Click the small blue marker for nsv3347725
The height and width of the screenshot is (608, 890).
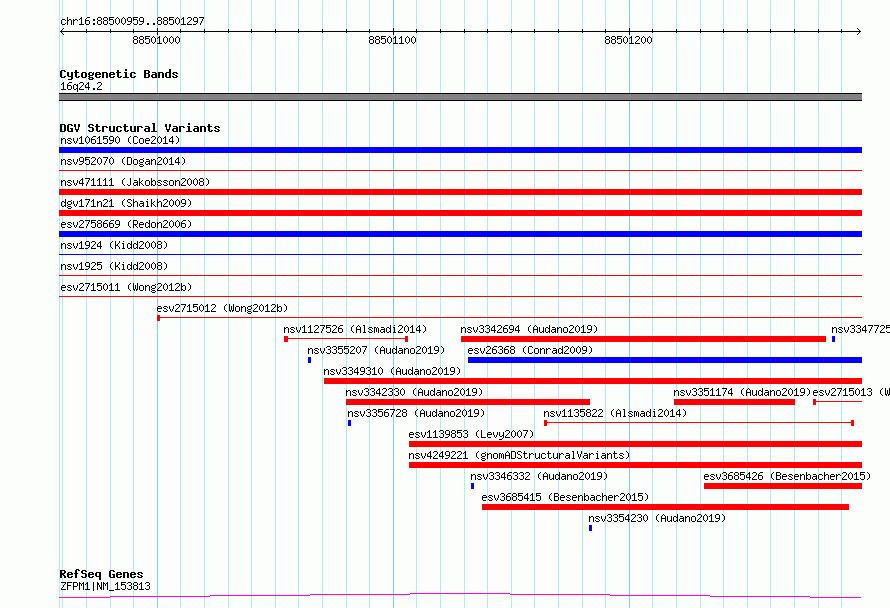pos(833,339)
